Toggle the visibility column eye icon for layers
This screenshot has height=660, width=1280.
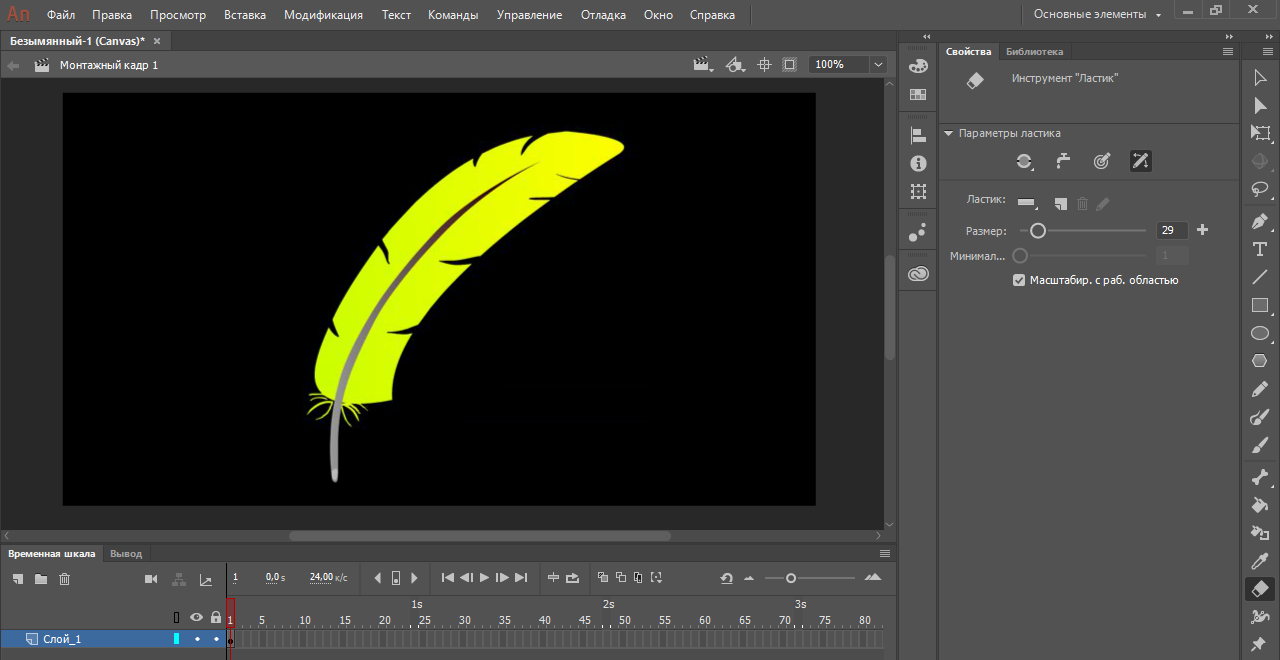[197, 617]
